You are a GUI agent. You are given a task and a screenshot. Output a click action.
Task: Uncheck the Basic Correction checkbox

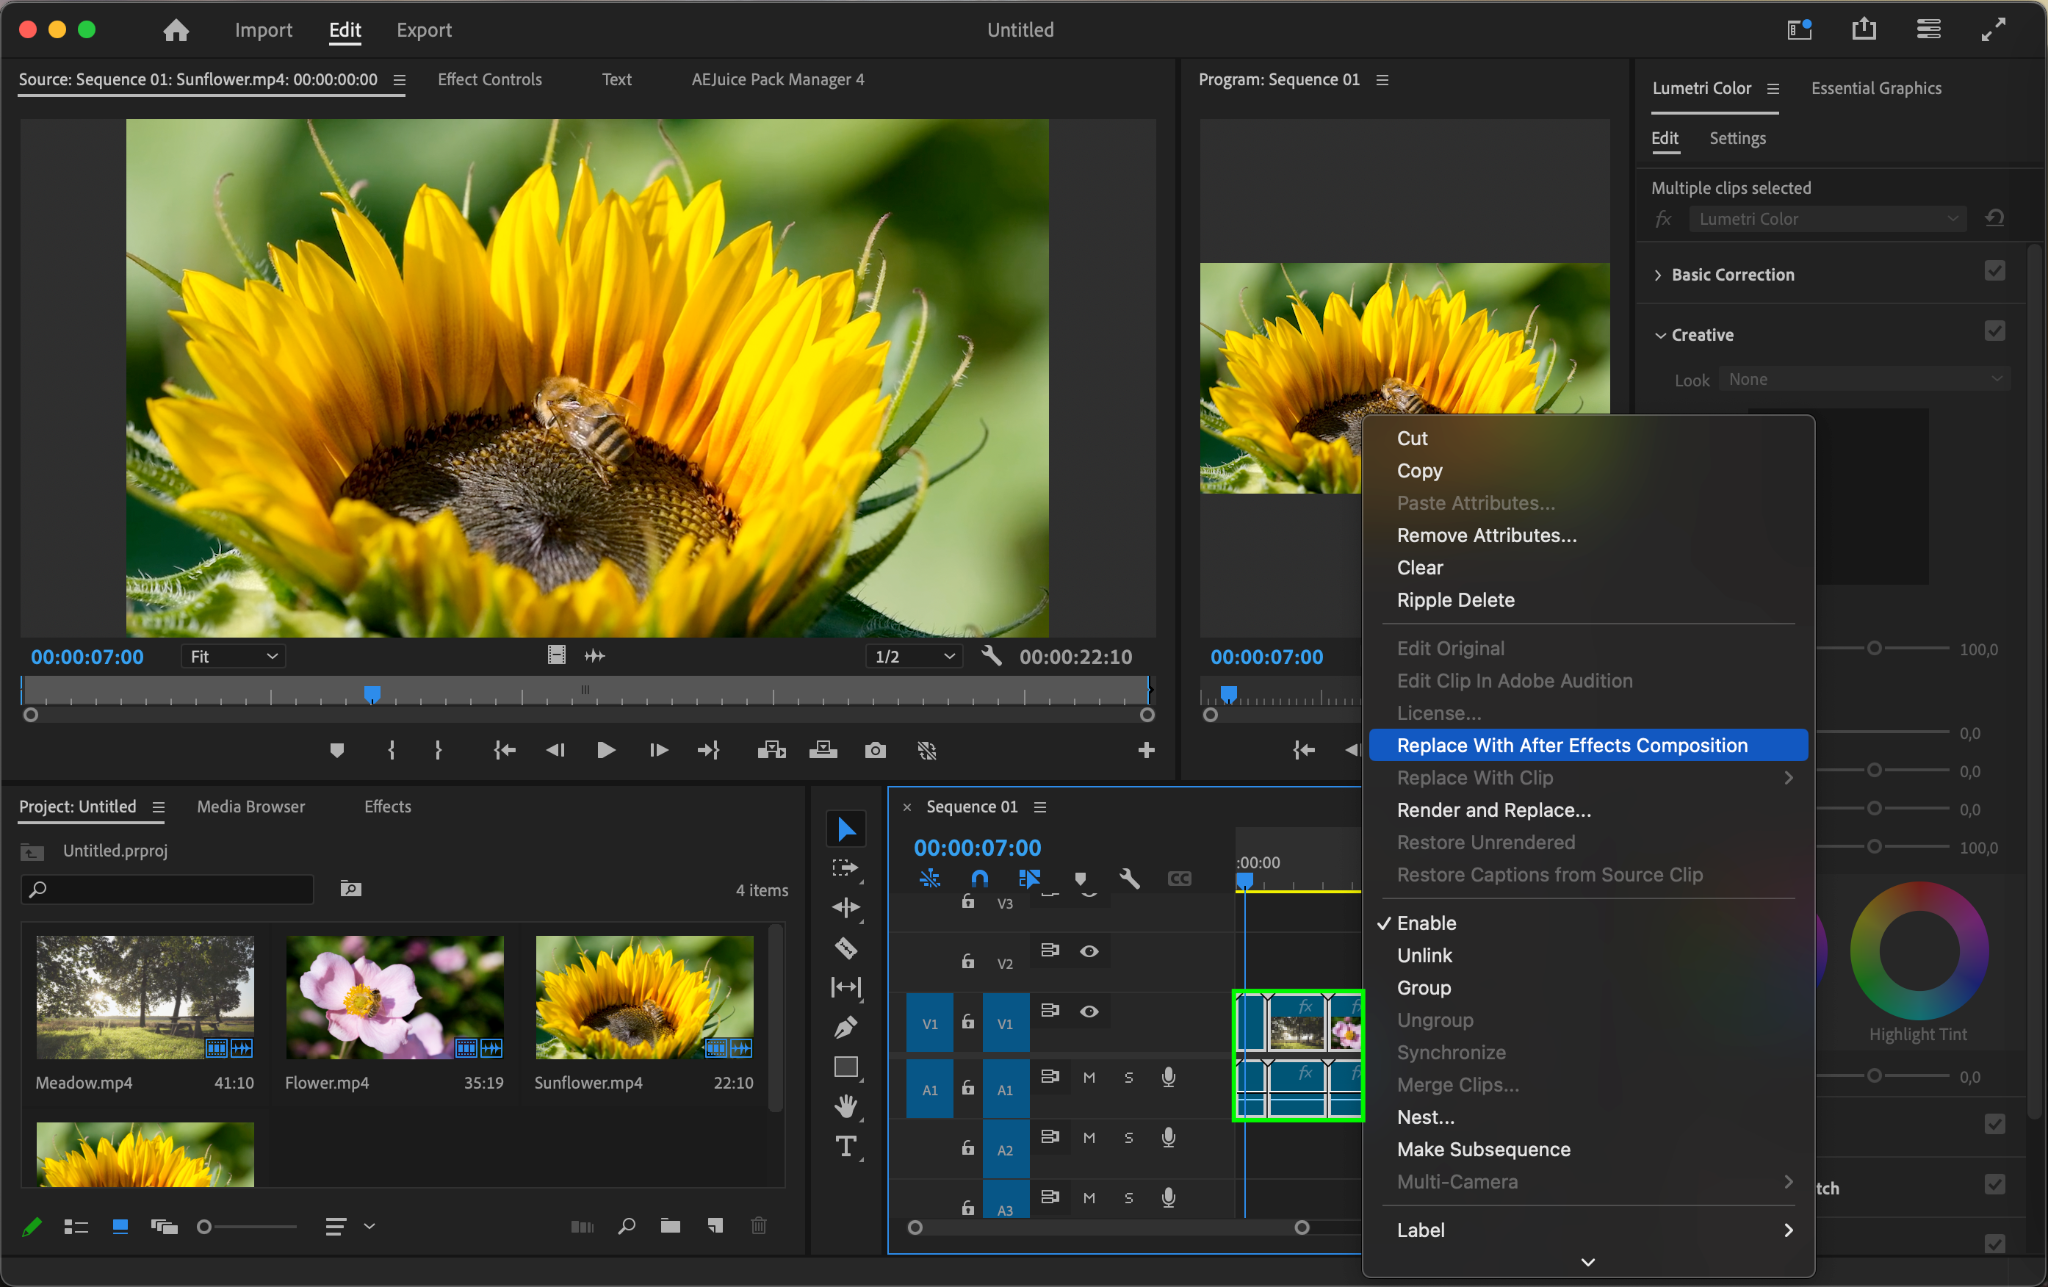click(1994, 271)
